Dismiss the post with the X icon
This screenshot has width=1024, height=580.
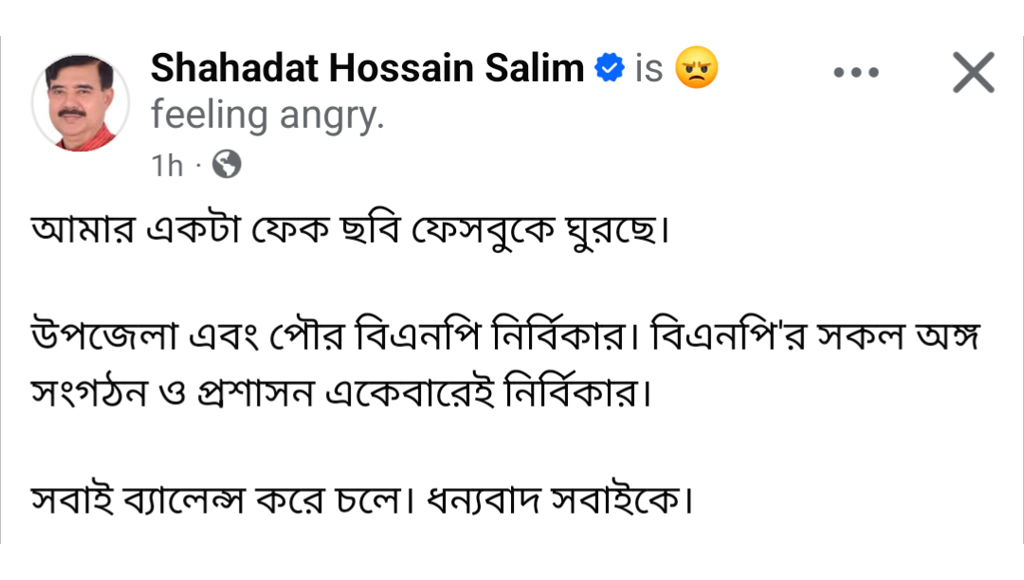(973, 72)
